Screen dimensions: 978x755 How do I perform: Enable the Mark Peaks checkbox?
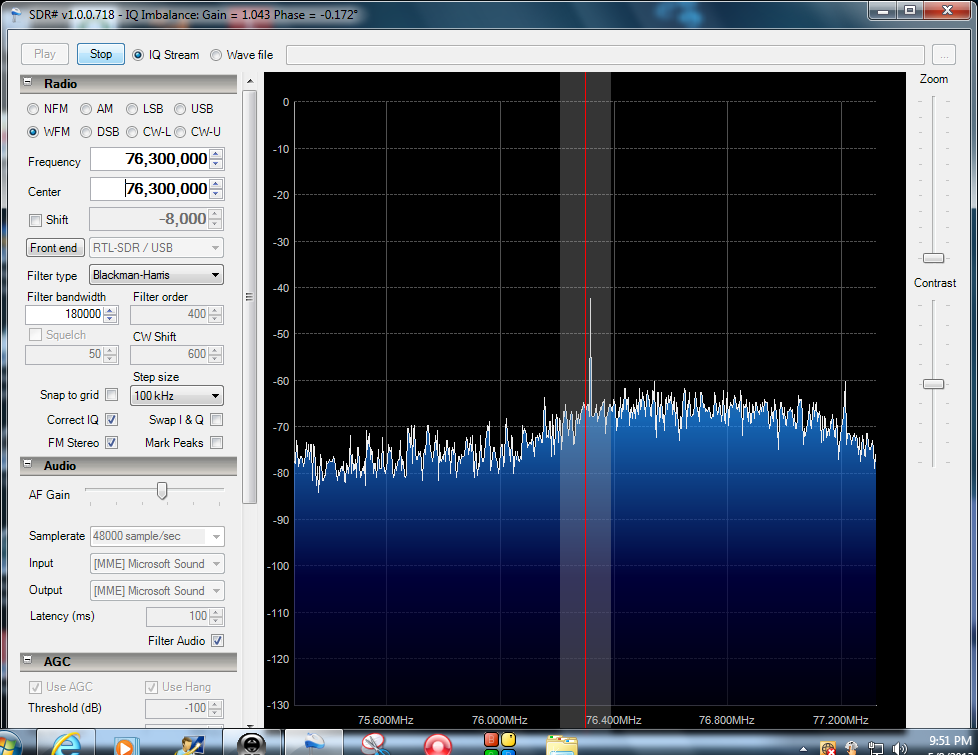pyautogui.click(x=217, y=442)
